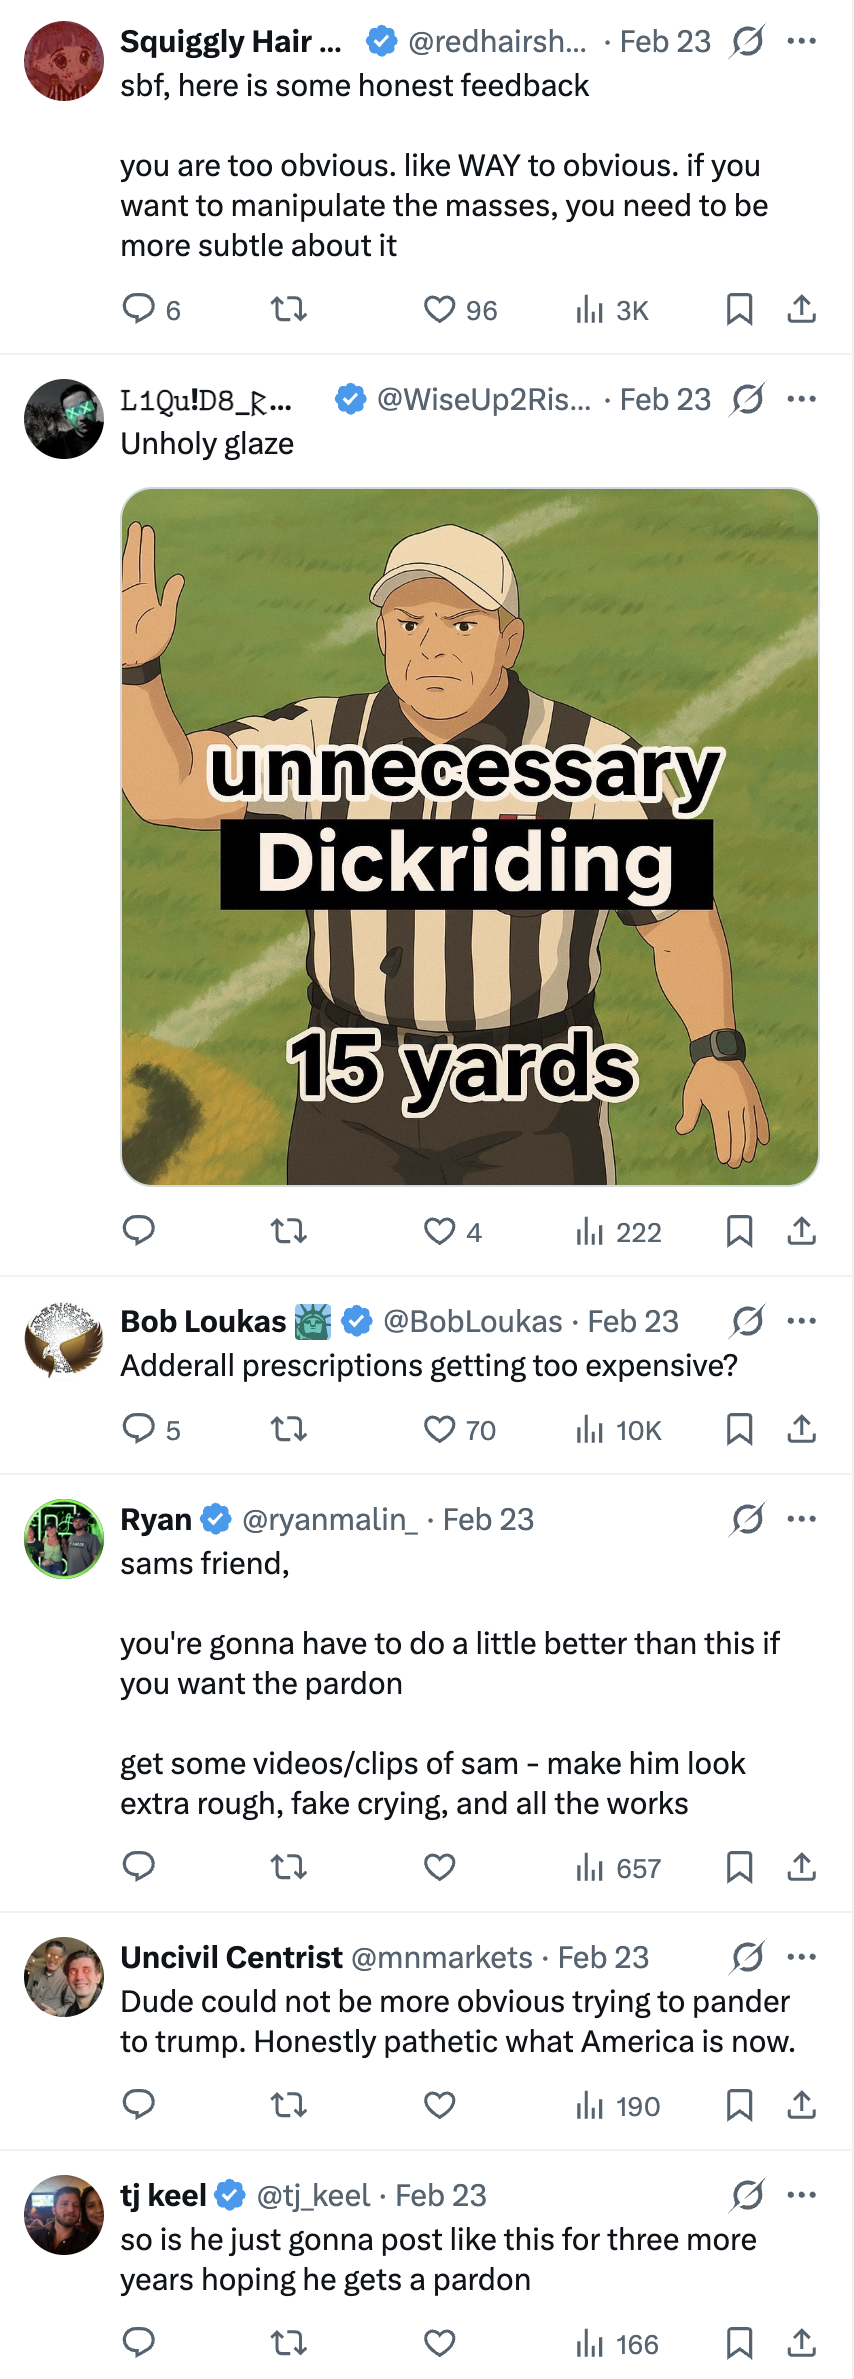Open the Feb 23 timestamp on tj keel tweet

[x=441, y=2195]
